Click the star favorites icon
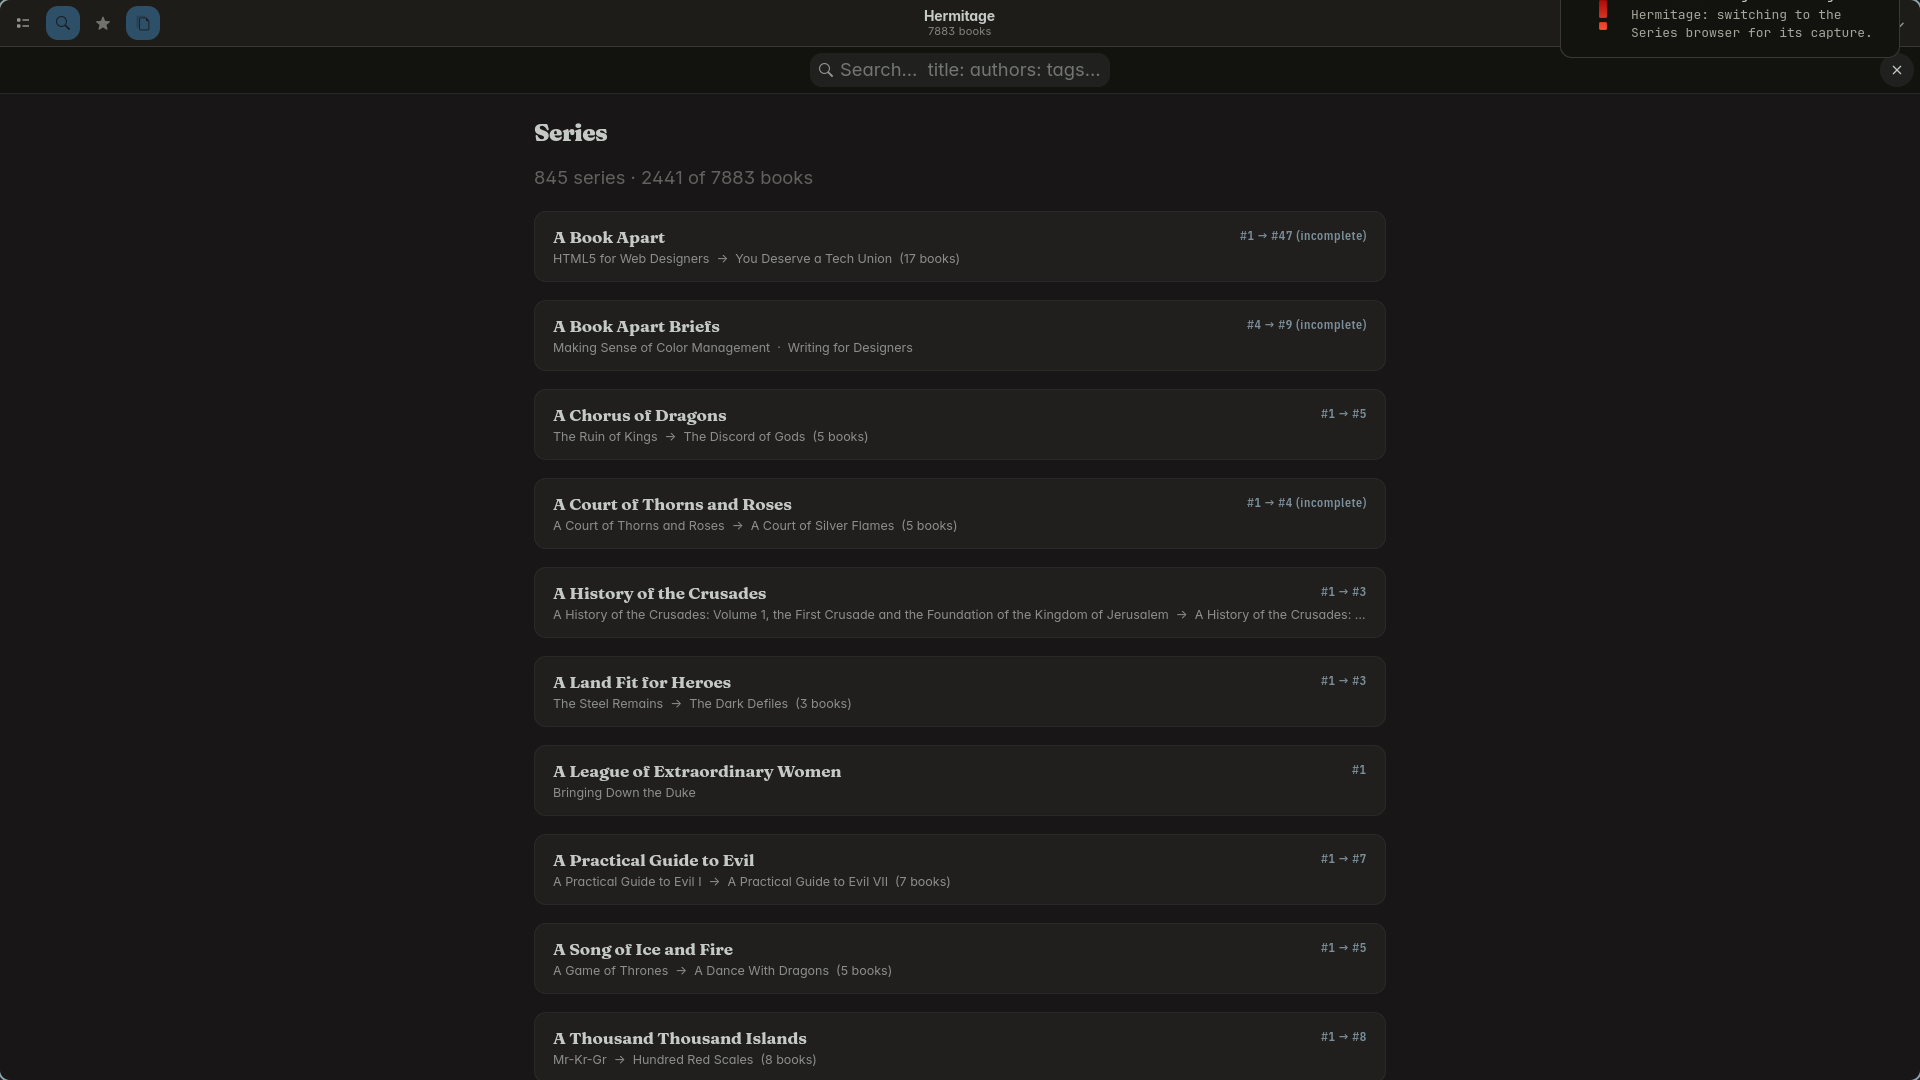1920x1080 pixels. point(103,23)
